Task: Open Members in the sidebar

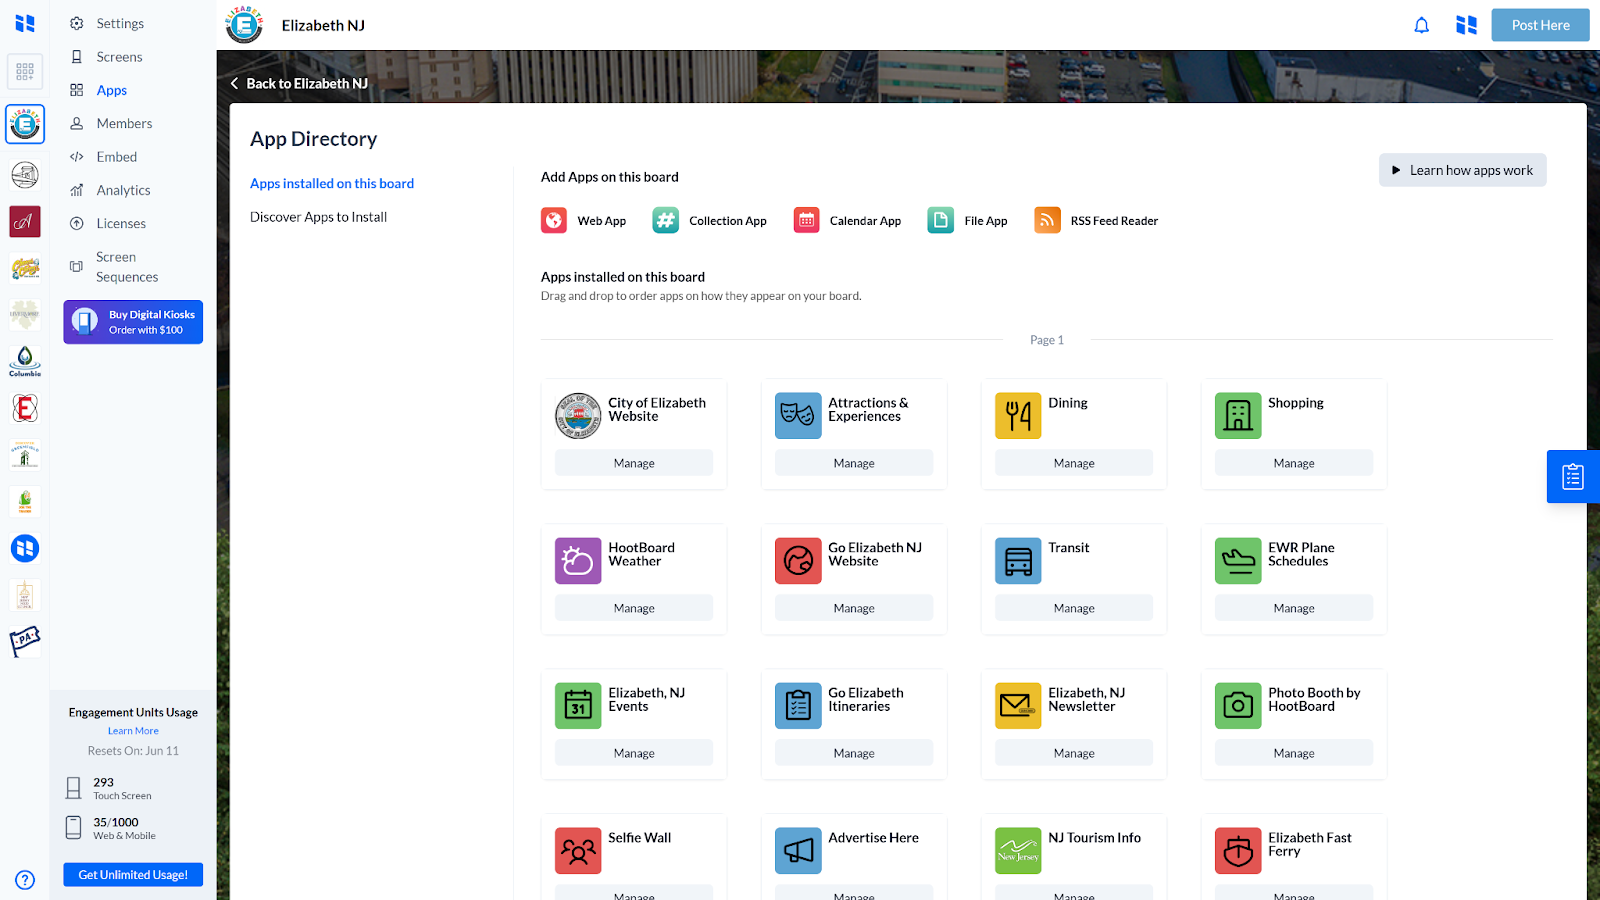Action: [111, 124]
